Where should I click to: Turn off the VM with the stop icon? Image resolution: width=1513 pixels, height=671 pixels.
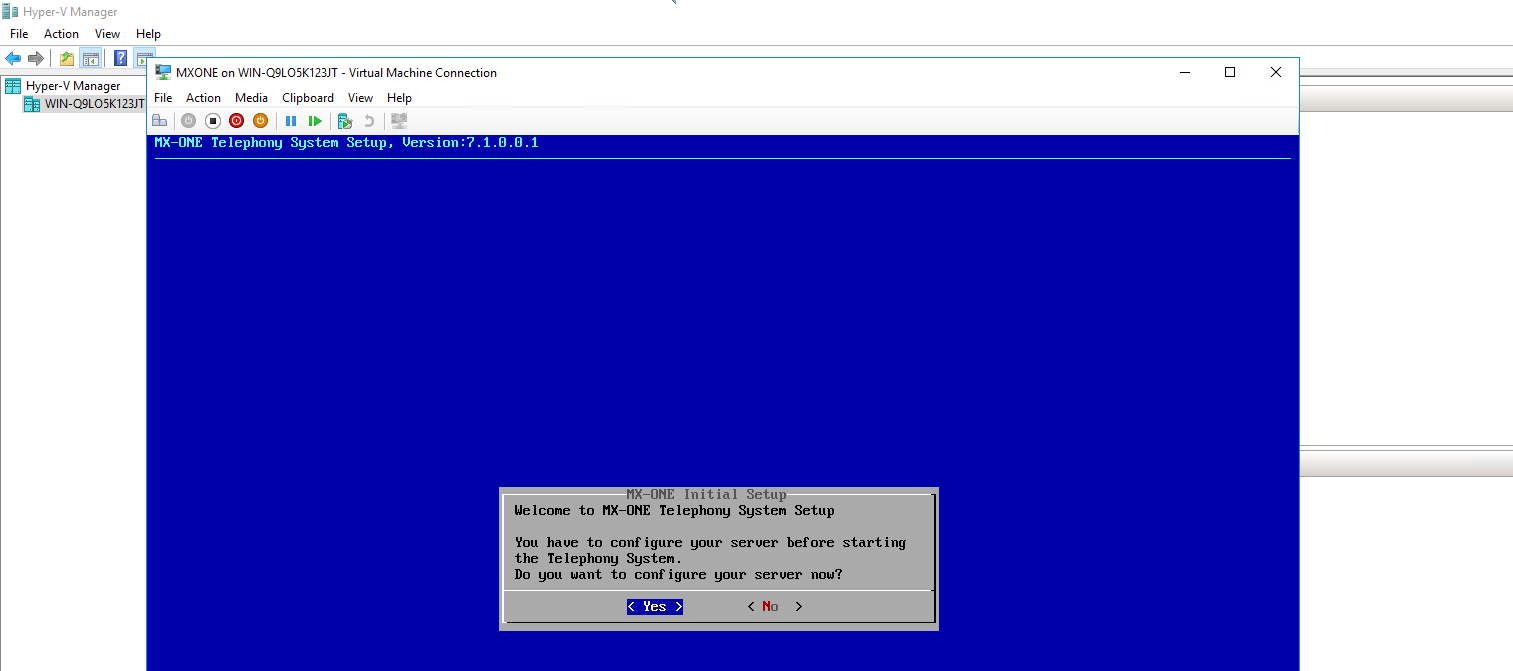coord(212,121)
